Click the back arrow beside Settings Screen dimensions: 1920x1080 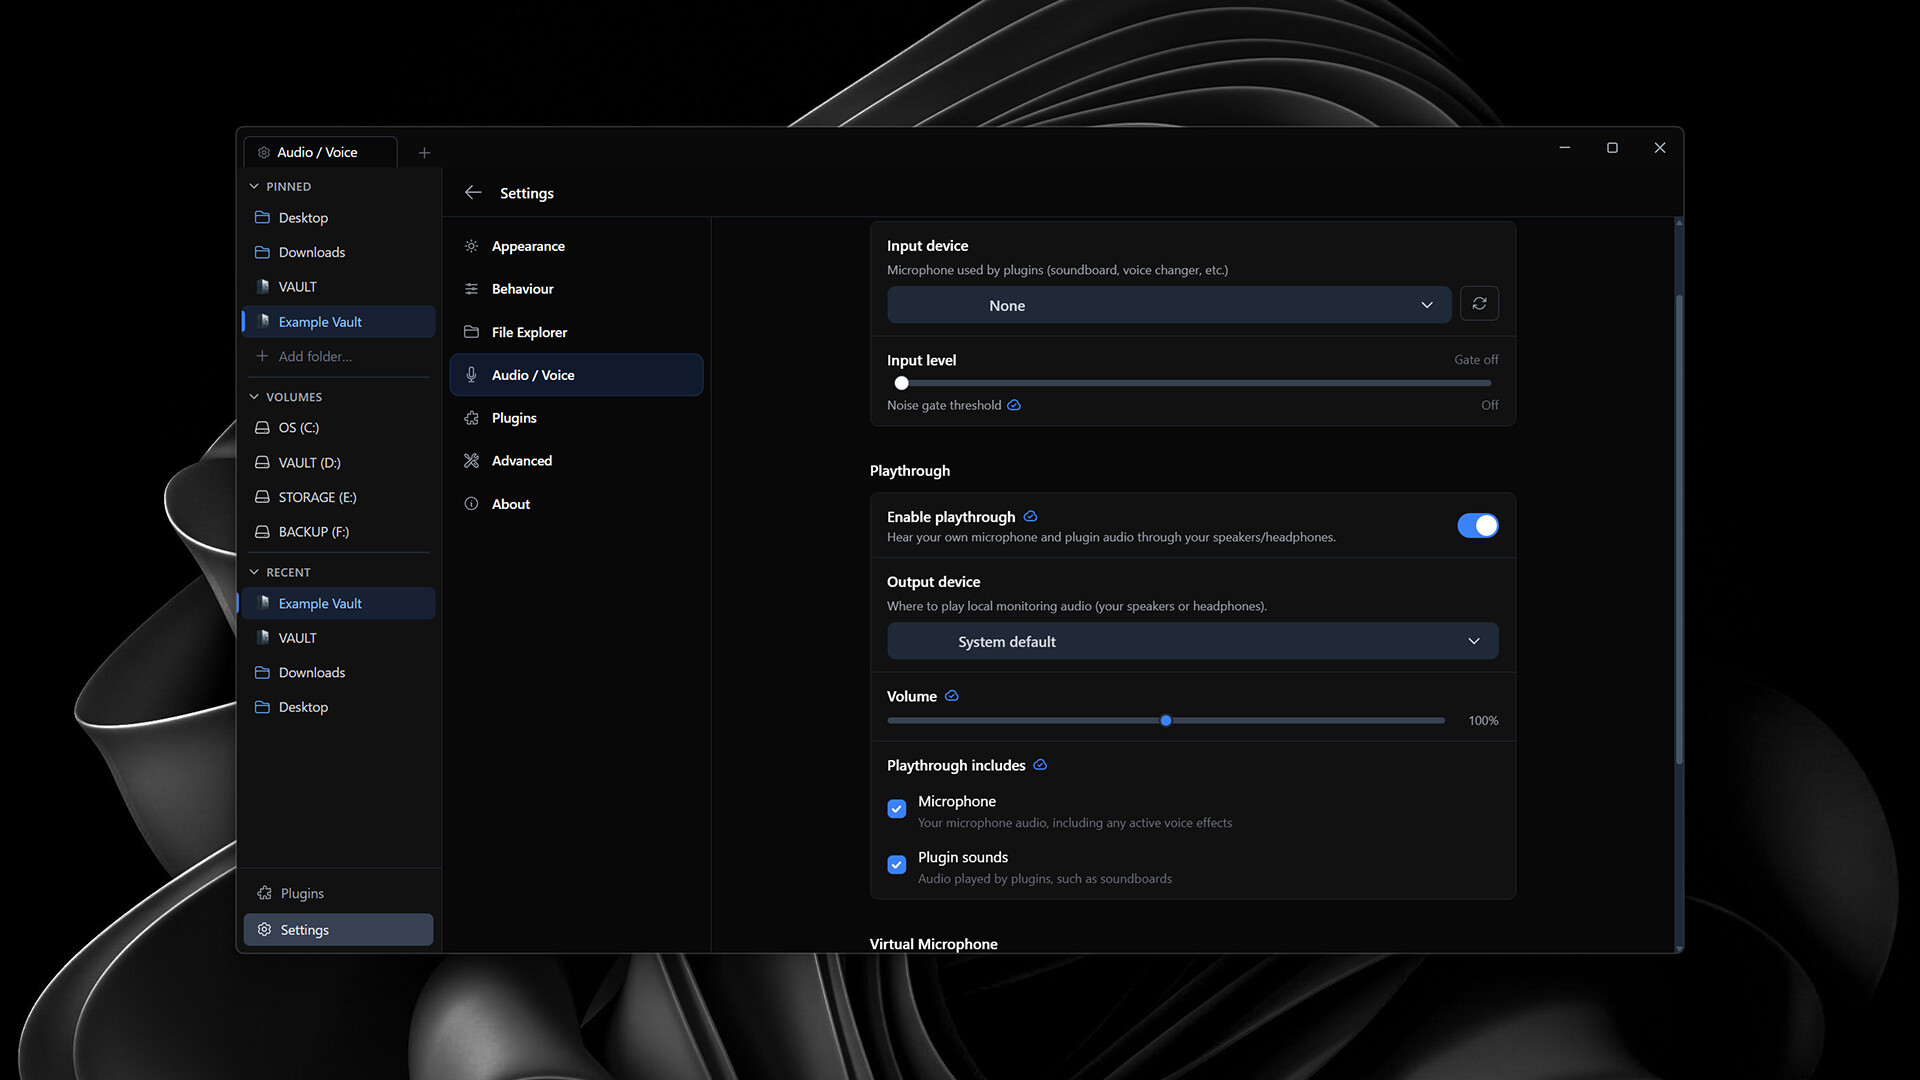[x=473, y=193]
